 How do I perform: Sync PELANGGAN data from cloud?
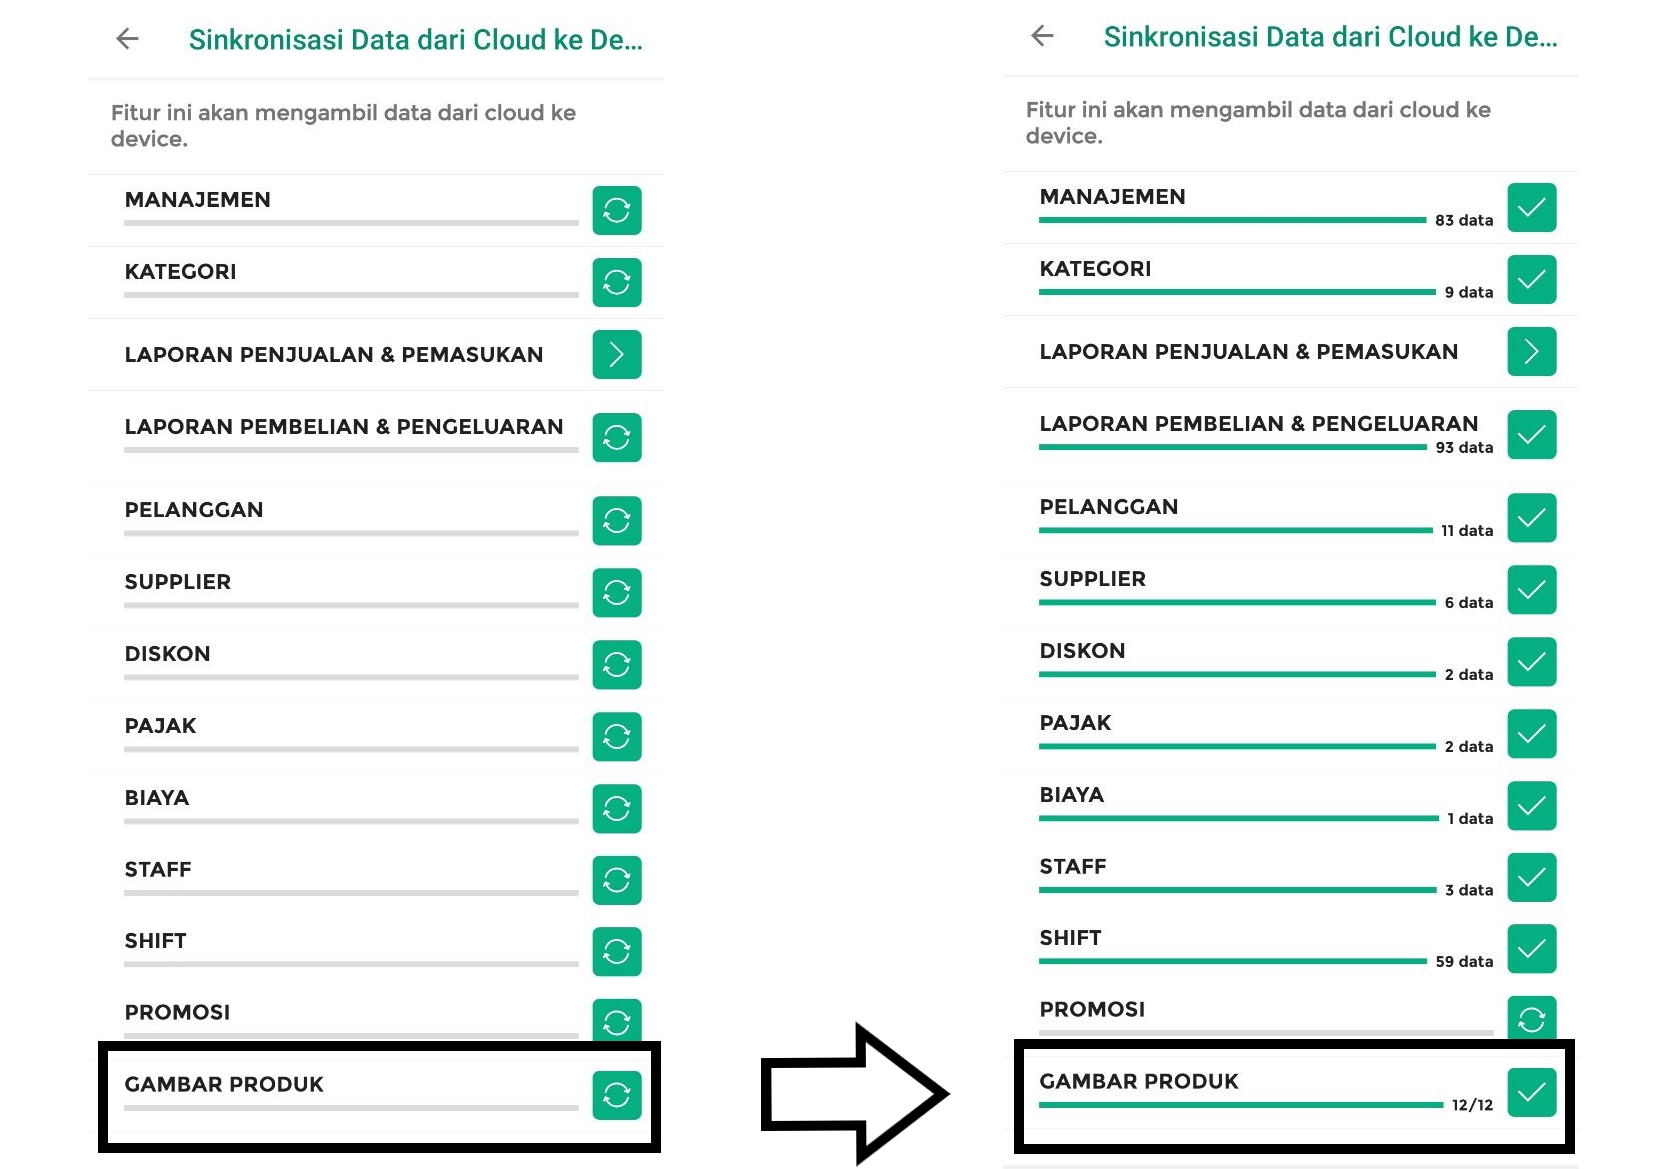pyautogui.click(x=616, y=521)
